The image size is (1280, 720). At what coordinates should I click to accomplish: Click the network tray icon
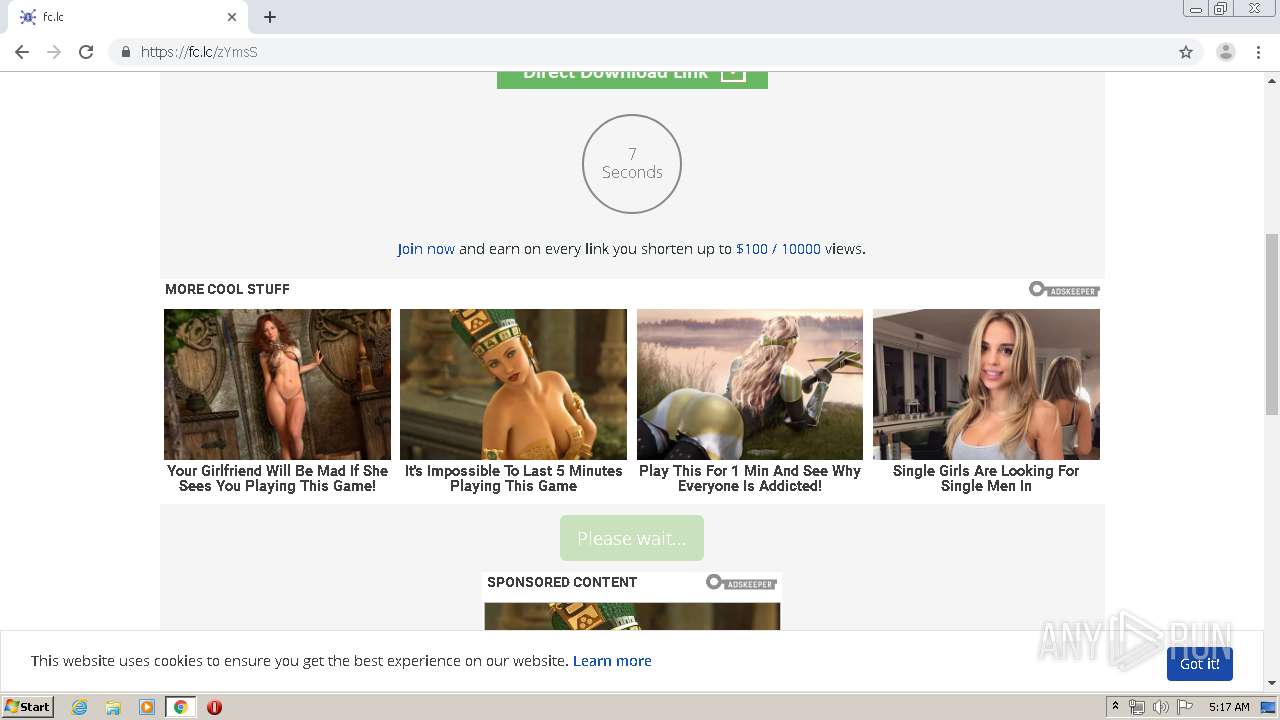[x=1137, y=707]
